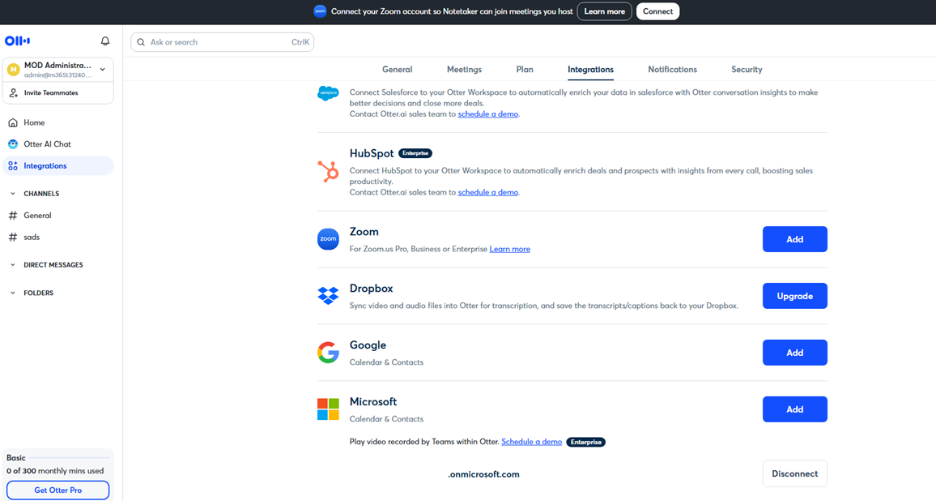
Task: Collapse the CHANNELS section
Action: [13, 193]
